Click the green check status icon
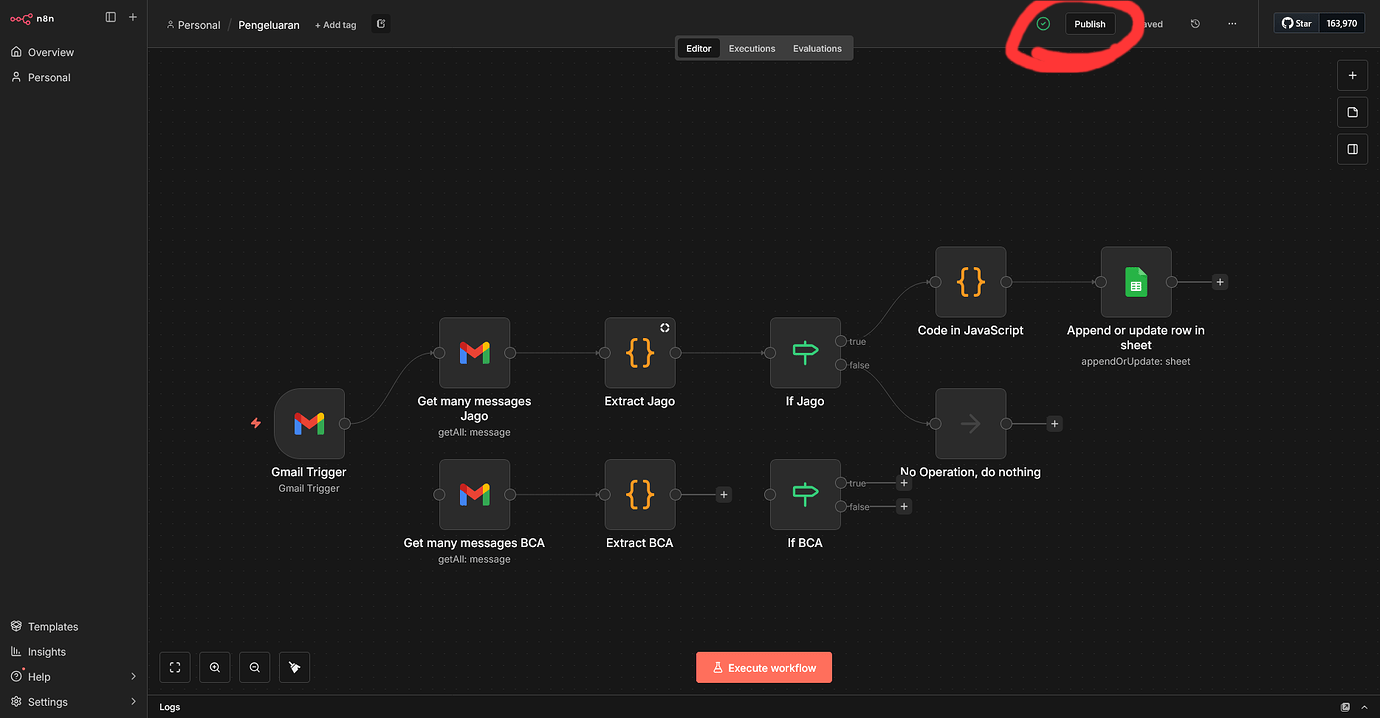 coord(1043,23)
